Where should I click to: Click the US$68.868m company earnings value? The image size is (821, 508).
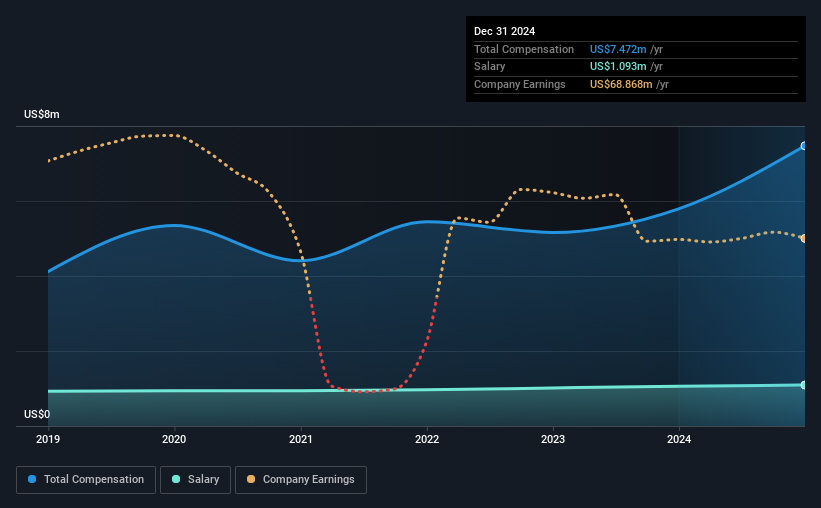[621, 84]
